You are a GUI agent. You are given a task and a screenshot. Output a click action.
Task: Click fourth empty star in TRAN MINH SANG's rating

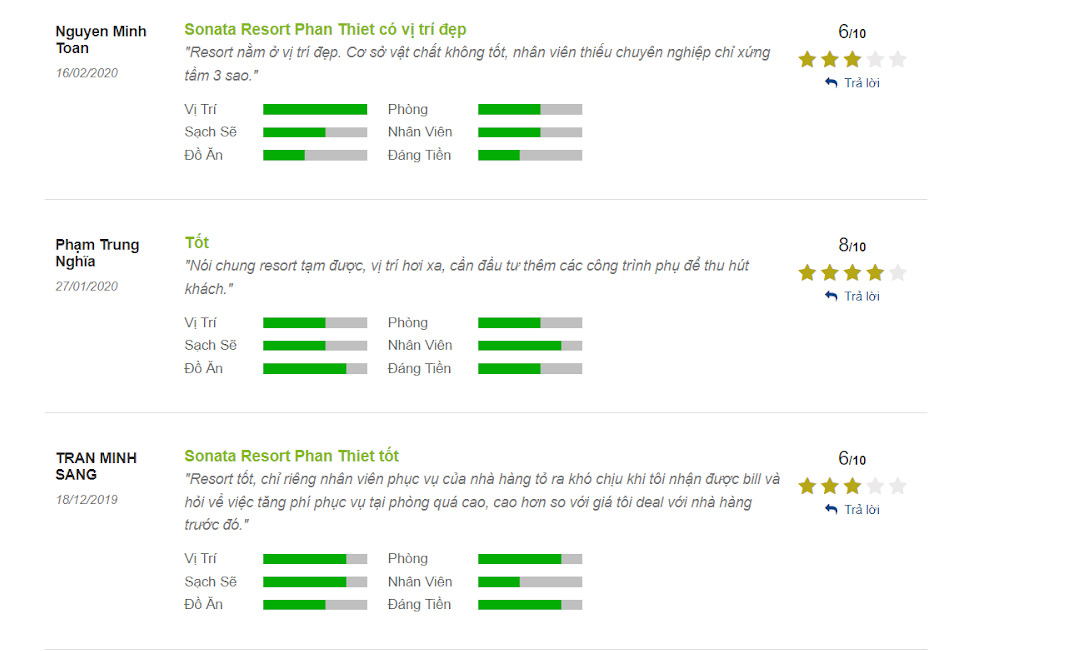click(875, 486)
